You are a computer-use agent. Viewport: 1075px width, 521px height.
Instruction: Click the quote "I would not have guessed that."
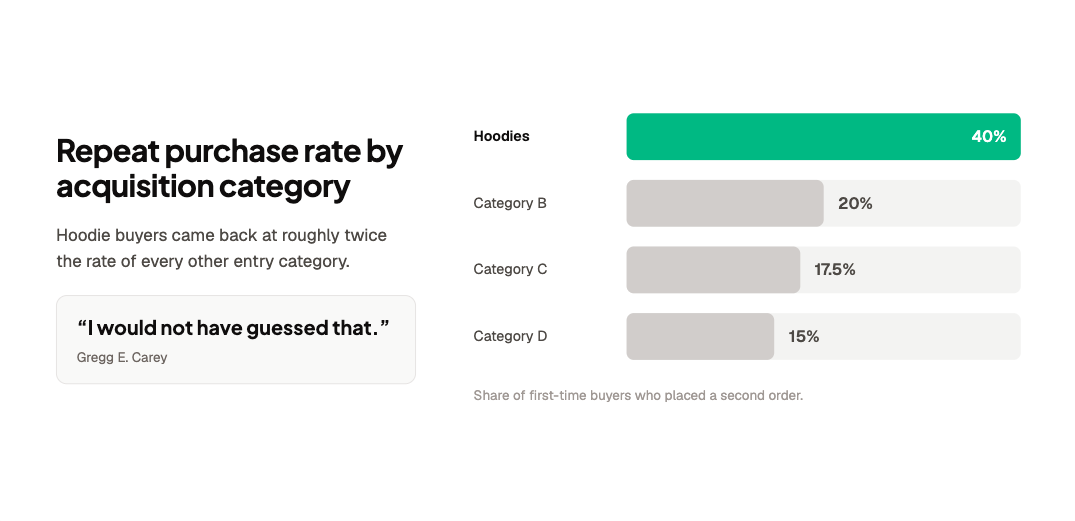pyautogui.click(x=233, y=328)
